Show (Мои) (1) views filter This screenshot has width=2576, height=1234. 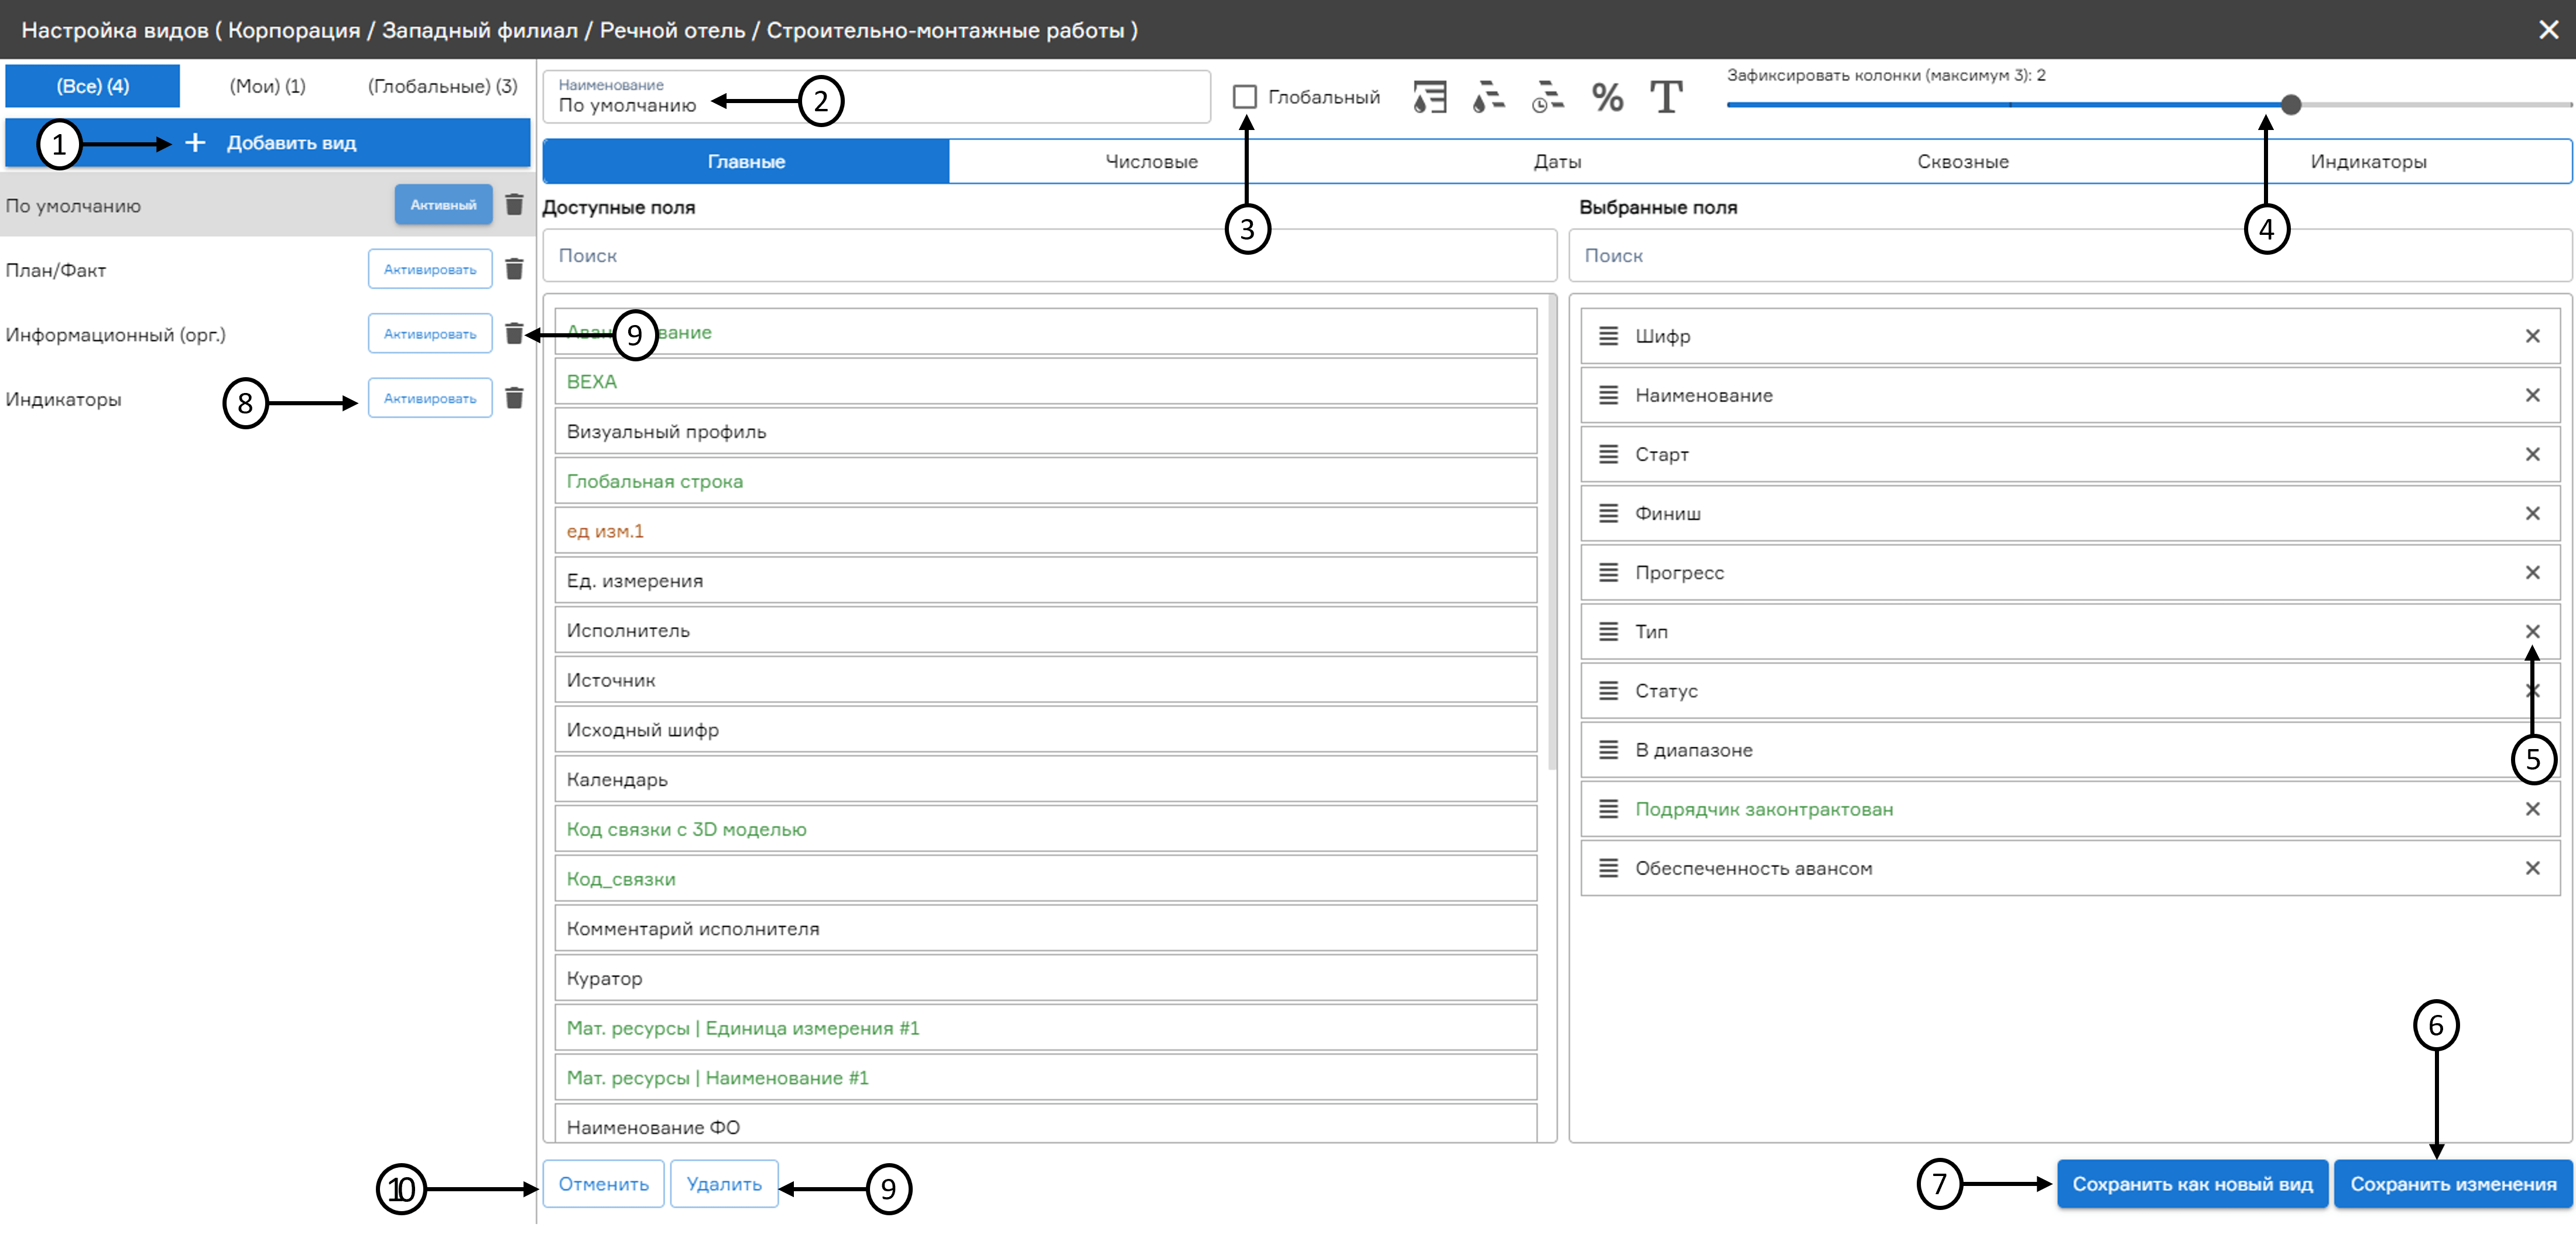click(267, 86)
